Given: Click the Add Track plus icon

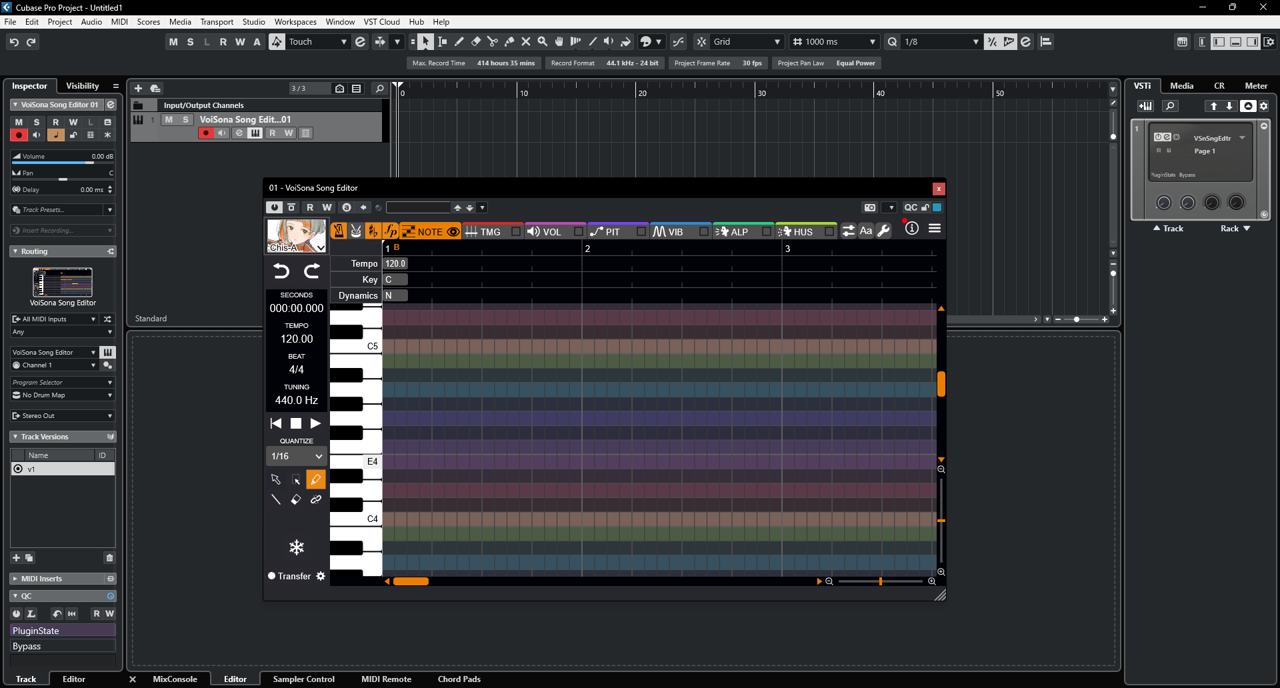Looking at the screenshot, I should pos(138,89).
